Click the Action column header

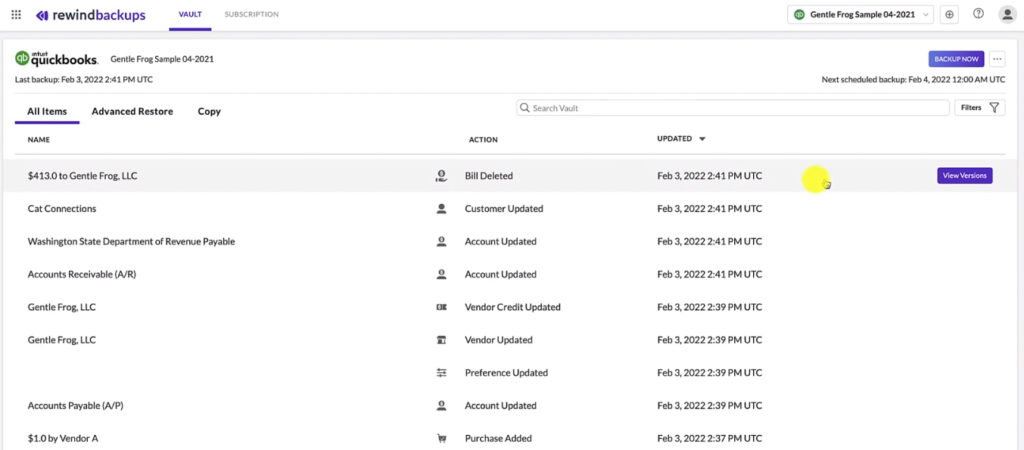(483, 140)
